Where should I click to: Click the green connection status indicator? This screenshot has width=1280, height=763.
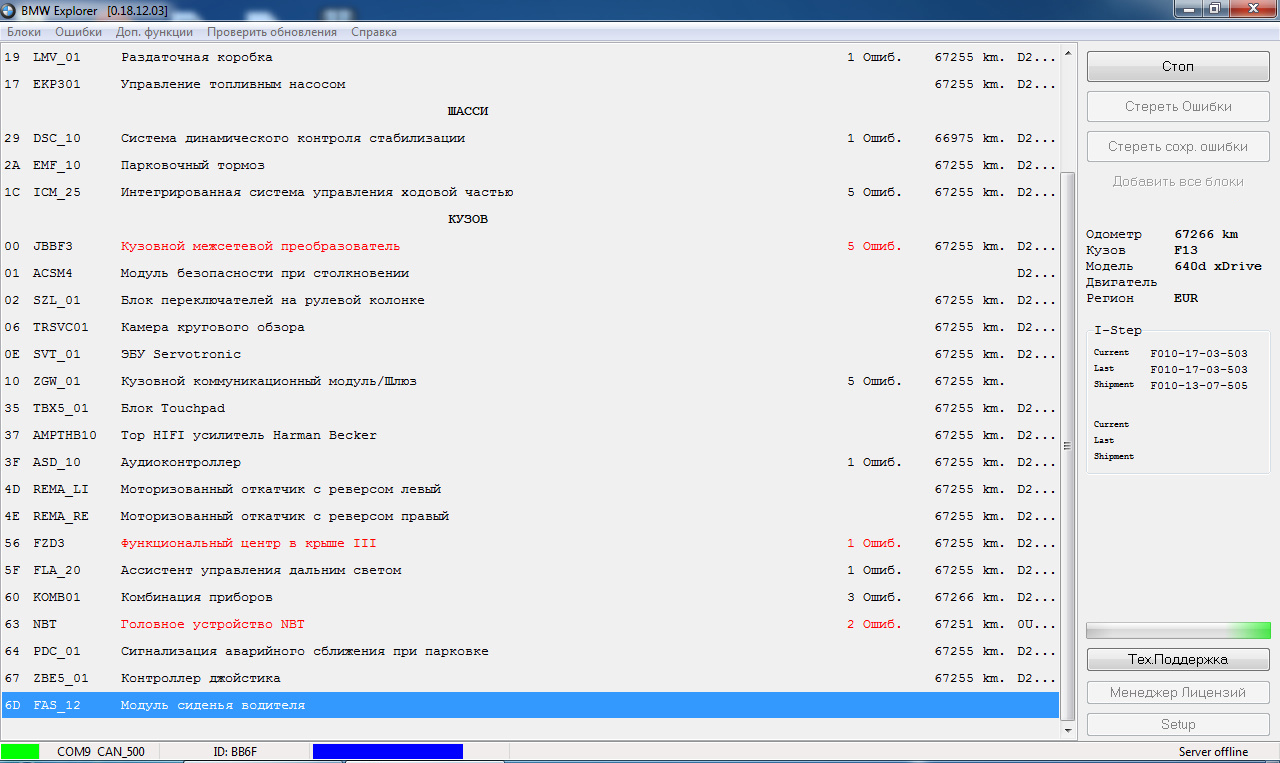coord(20,751)
